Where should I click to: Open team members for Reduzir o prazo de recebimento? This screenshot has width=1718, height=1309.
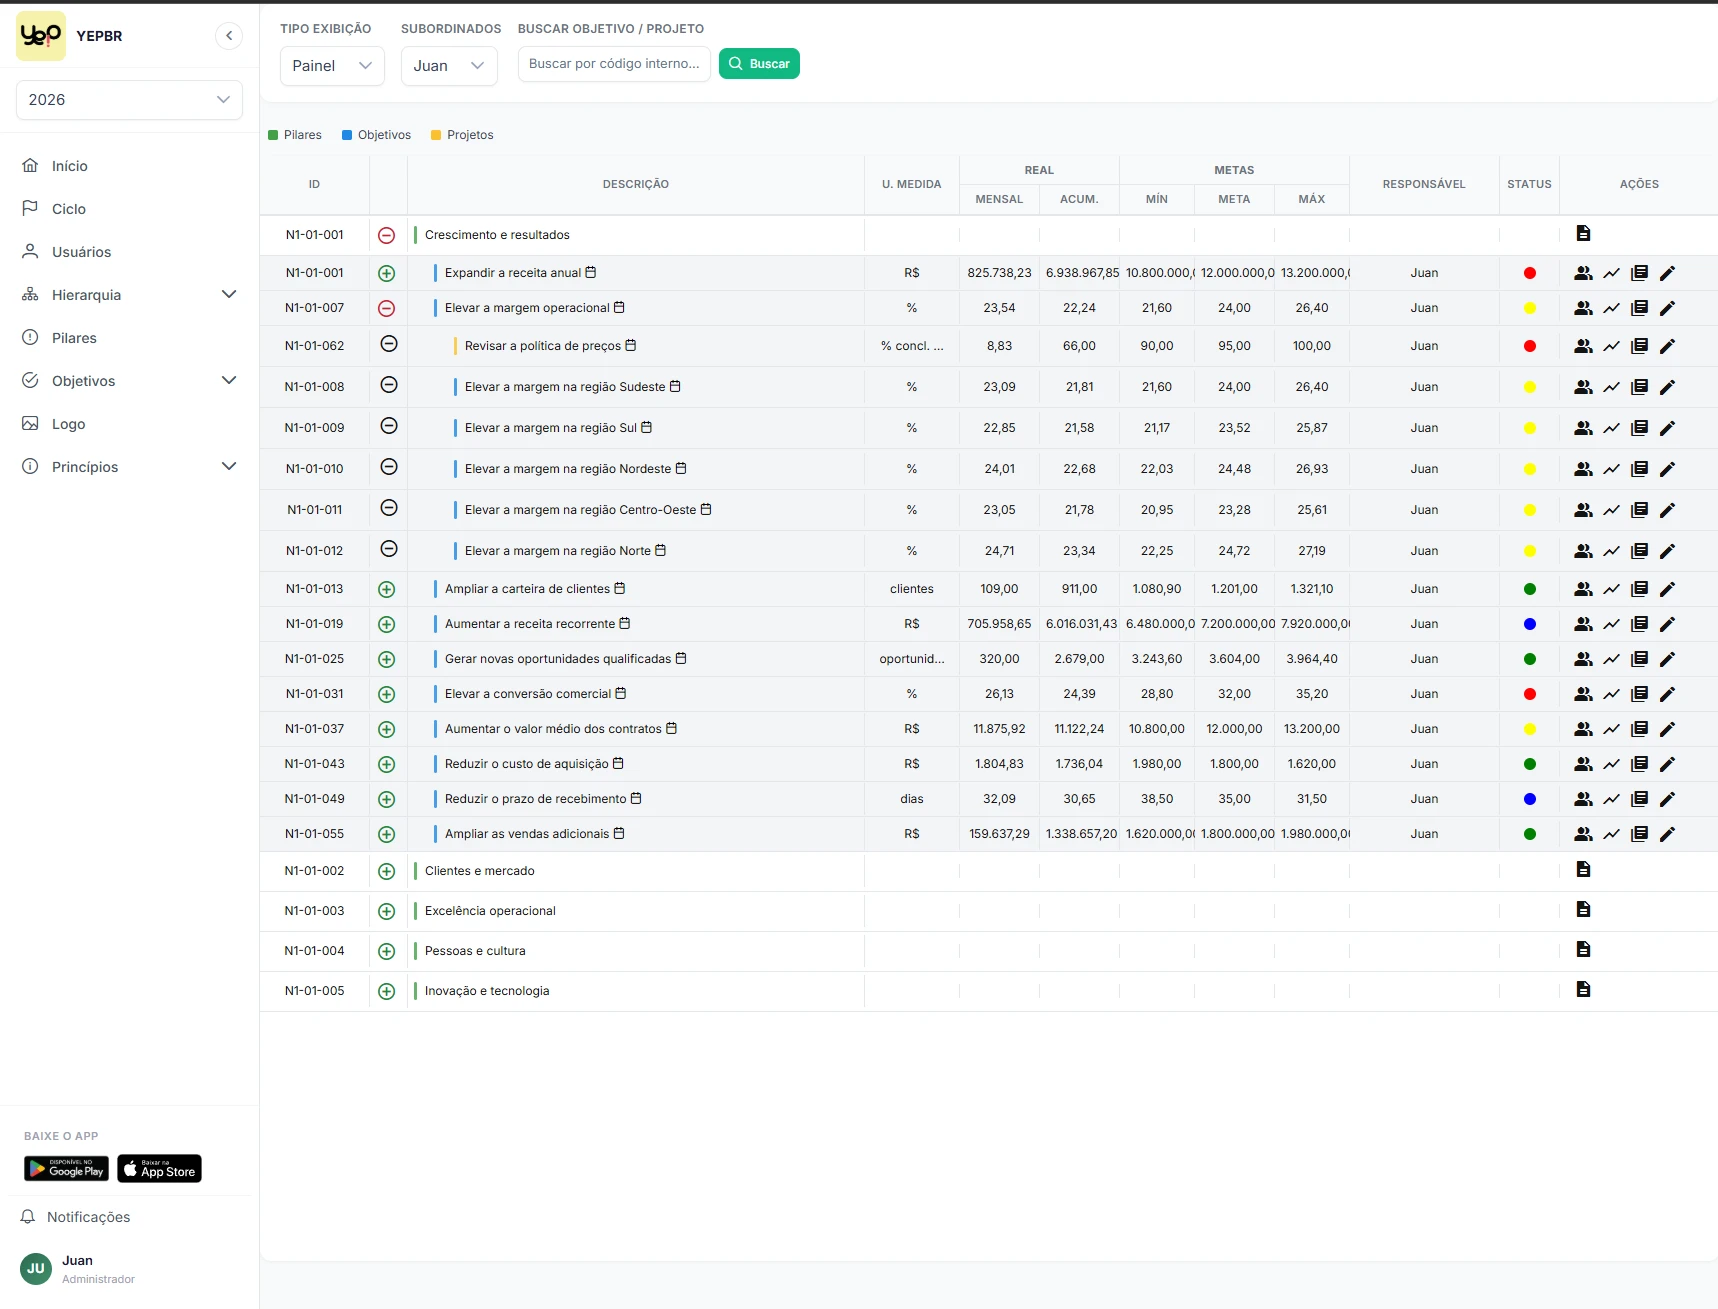point(1583,799)
